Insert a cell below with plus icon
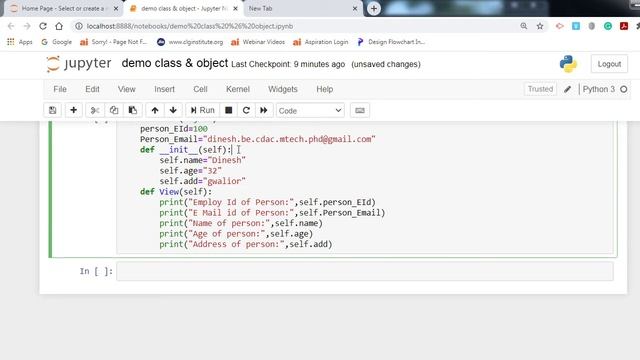Image resolution: width=640 pixels, height=360 pixels. point(73,110)
